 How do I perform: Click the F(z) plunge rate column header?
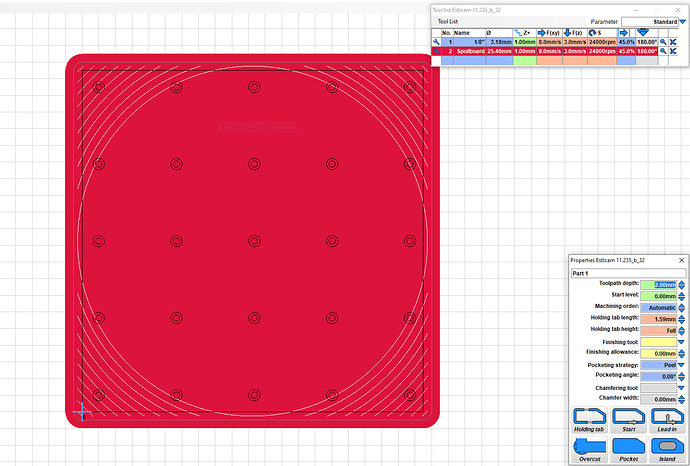coord(575,33)
